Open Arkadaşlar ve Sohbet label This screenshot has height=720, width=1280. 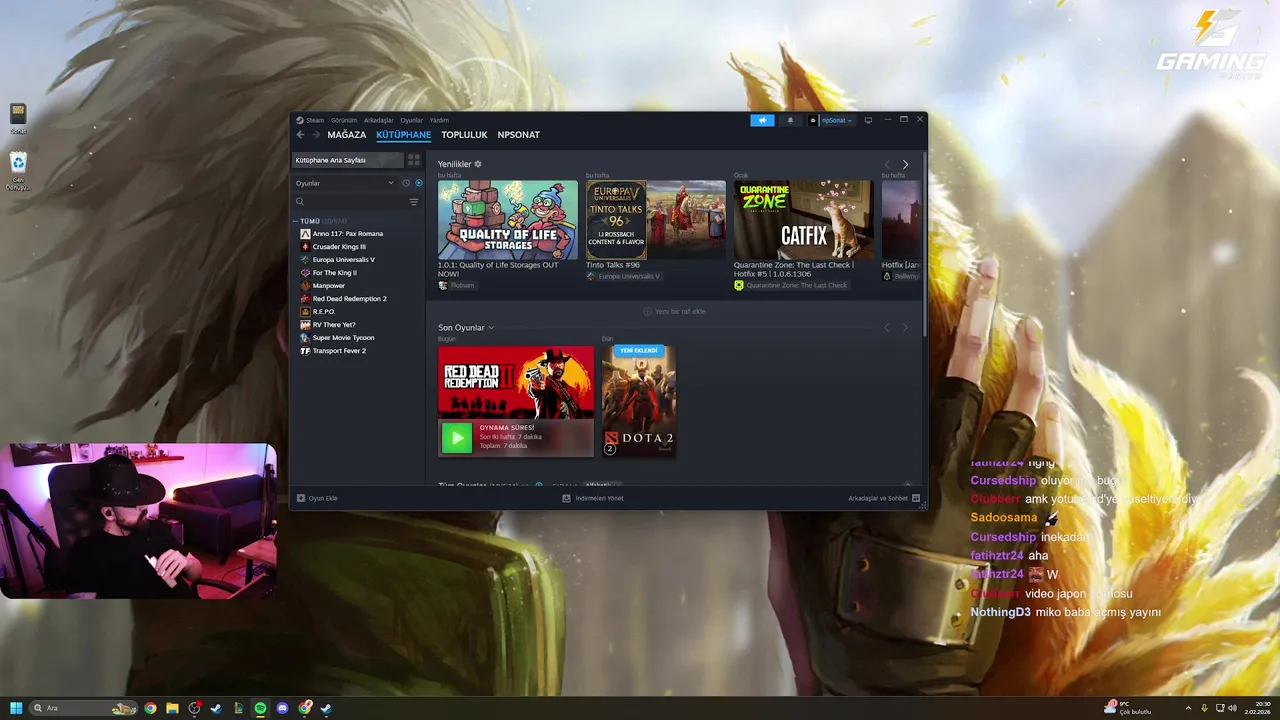pos(878,498)
